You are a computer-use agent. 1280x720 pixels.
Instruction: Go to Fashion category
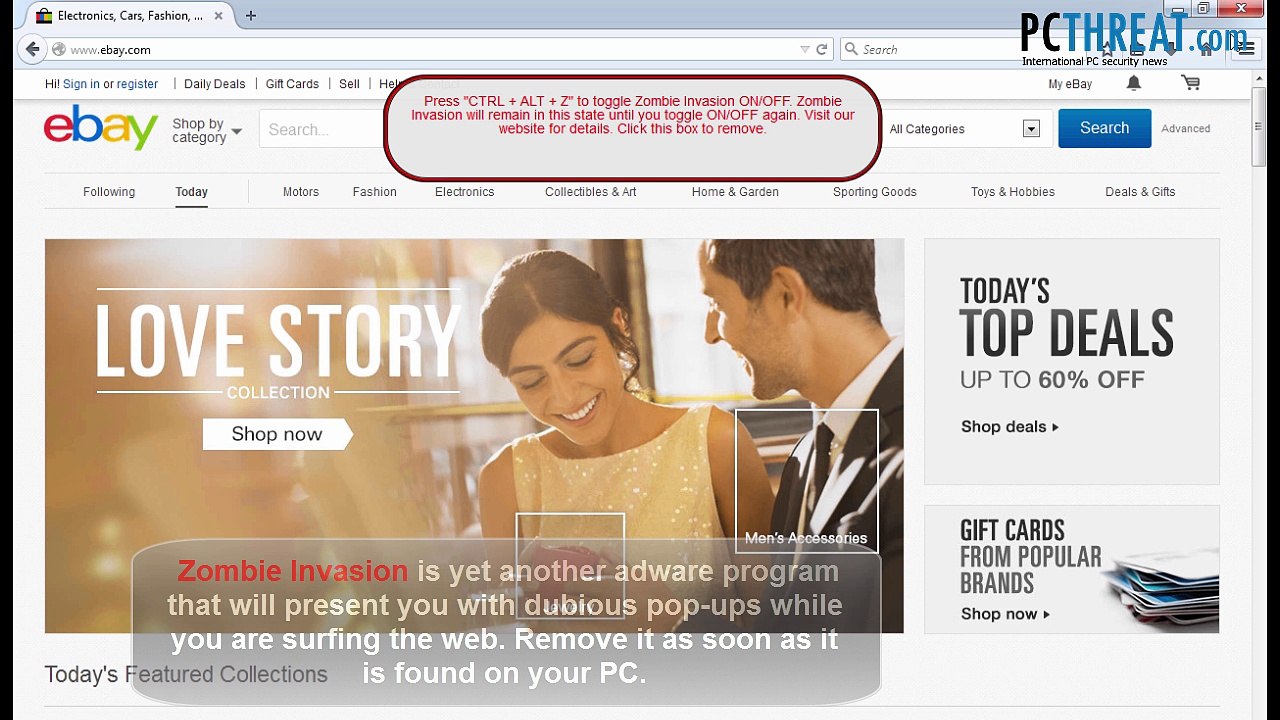[x=375, y=192]
